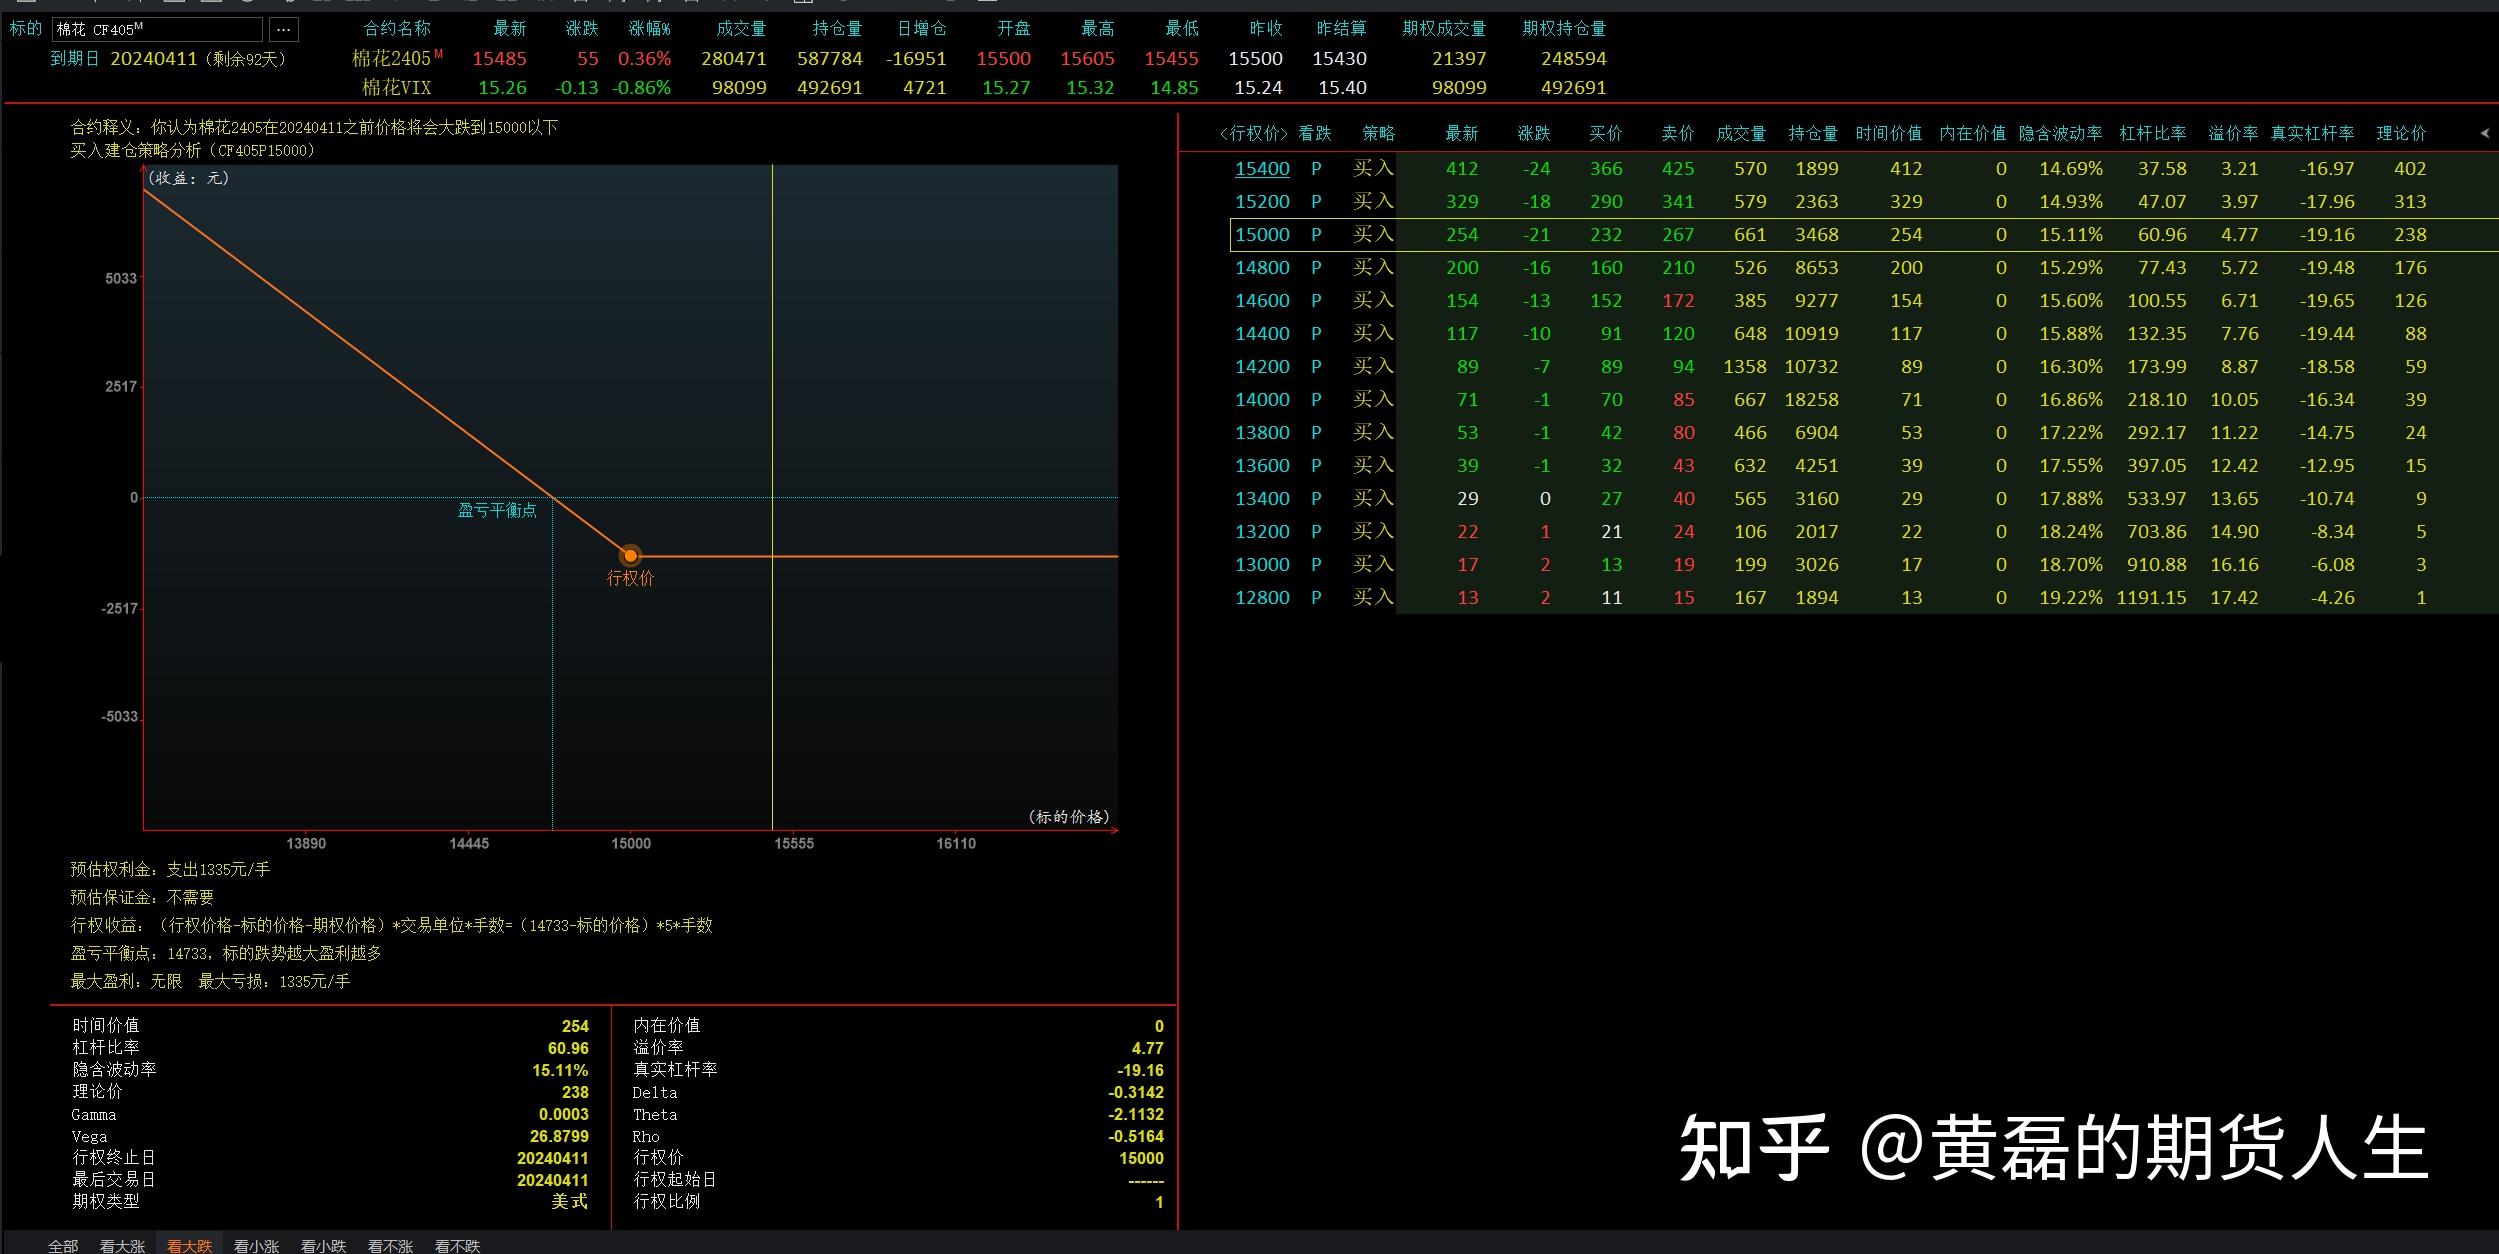
Task: Select the 14200 strike price cell
Action: click(x=1262, y=367)
